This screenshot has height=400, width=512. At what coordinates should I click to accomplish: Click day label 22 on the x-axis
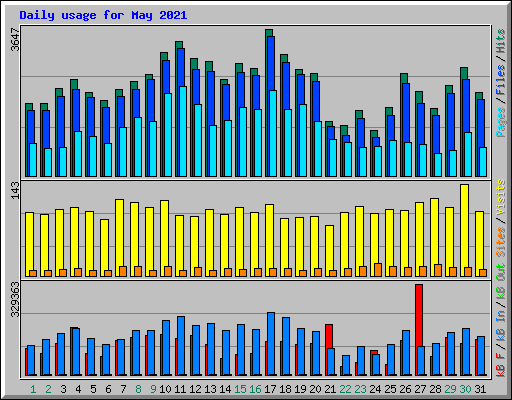345,389
